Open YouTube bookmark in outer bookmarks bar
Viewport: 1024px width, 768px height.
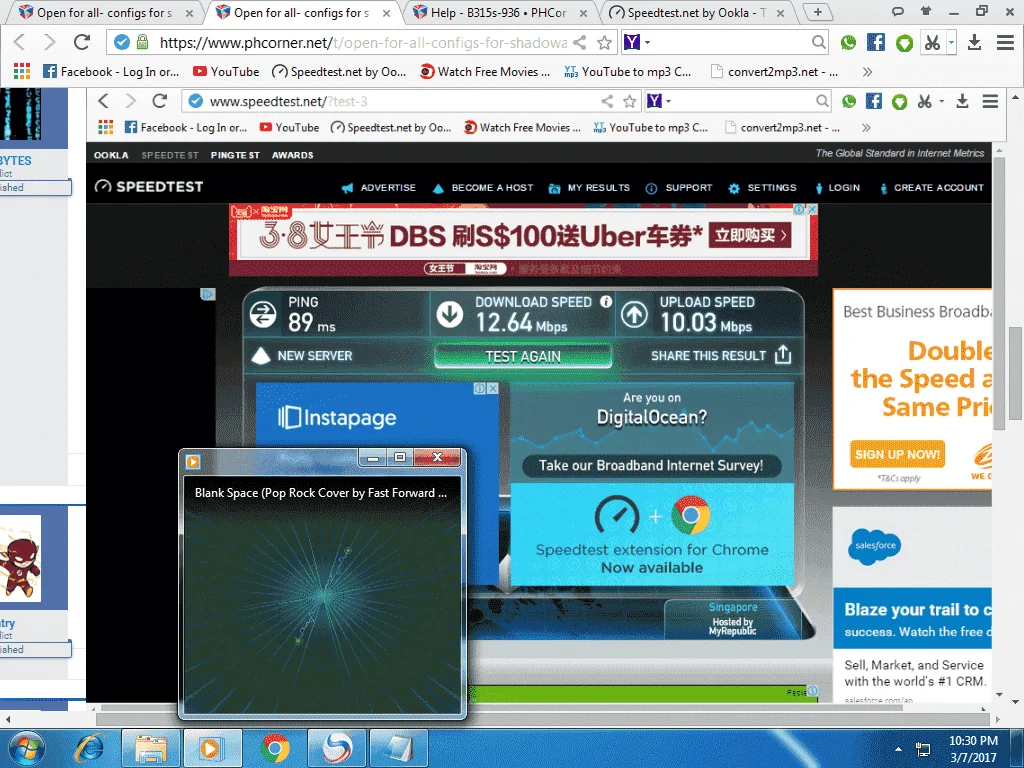(226, 72)
